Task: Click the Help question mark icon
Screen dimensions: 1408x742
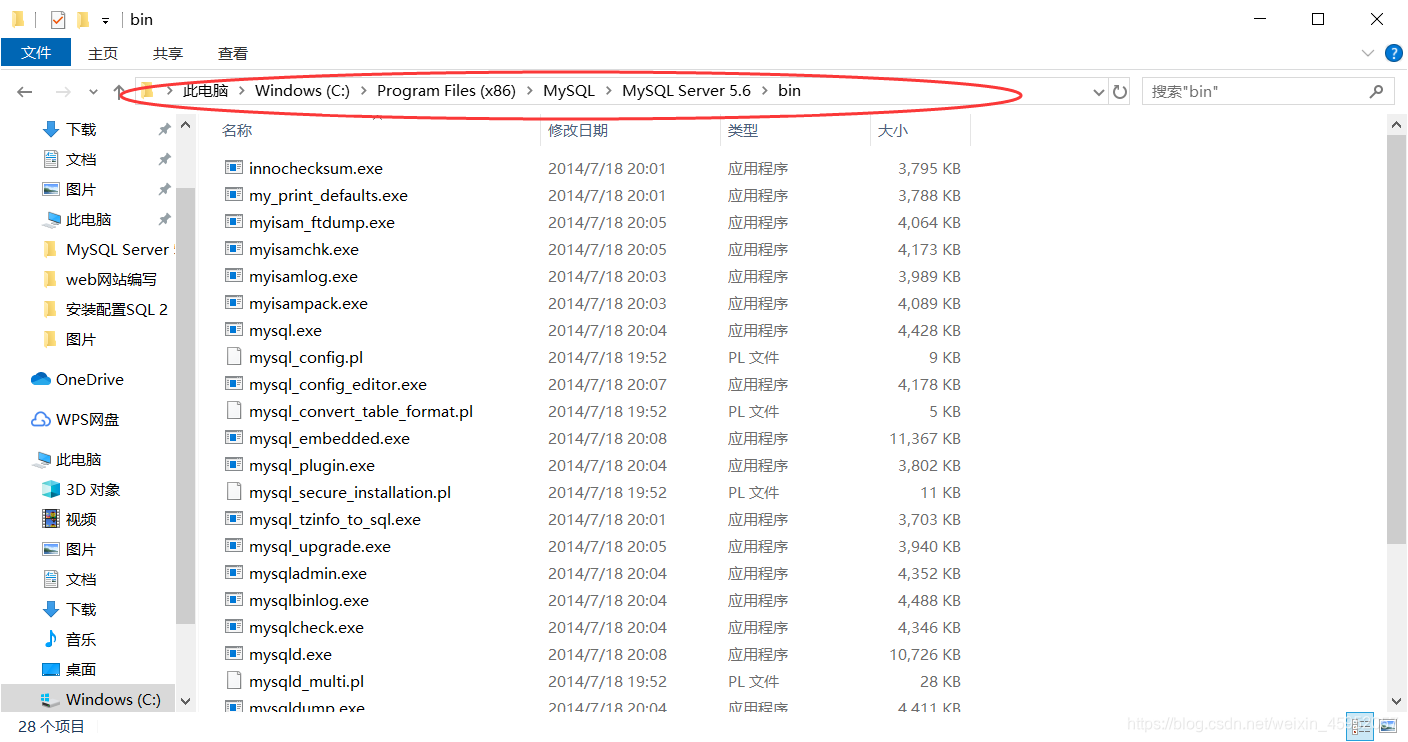Action: [1393, 53]
